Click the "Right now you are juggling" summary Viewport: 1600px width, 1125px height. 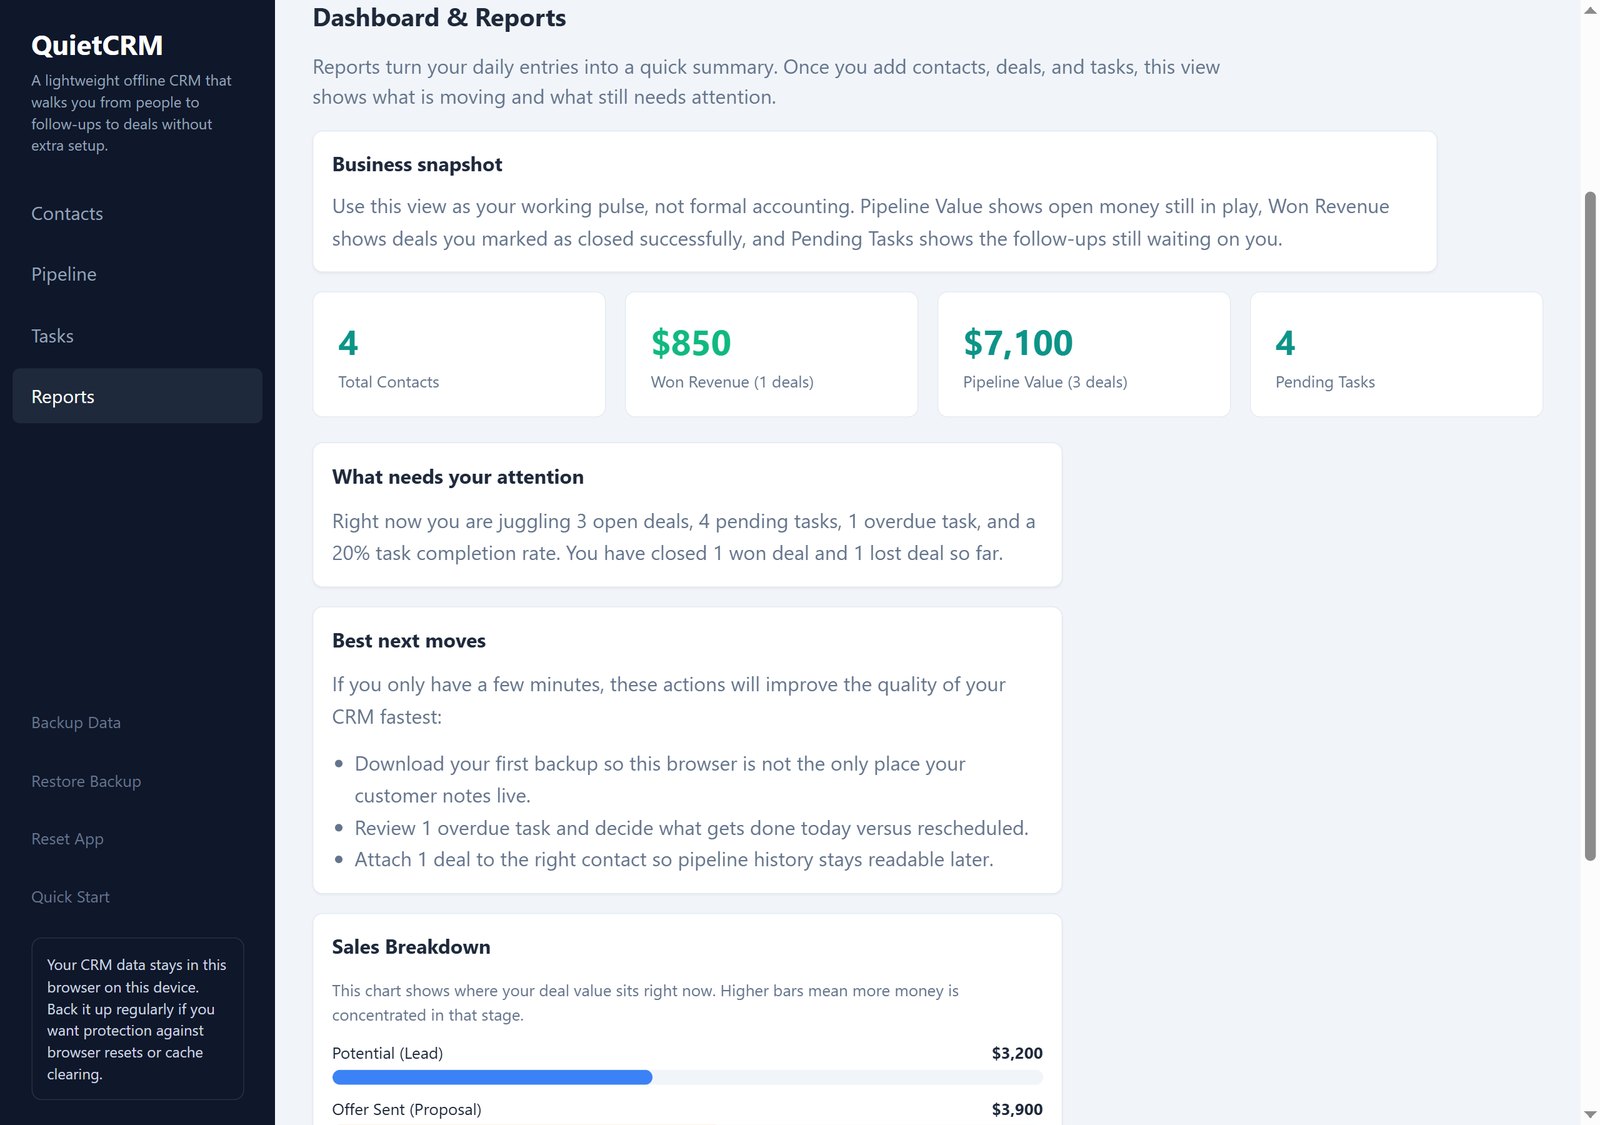coord(684,537)
